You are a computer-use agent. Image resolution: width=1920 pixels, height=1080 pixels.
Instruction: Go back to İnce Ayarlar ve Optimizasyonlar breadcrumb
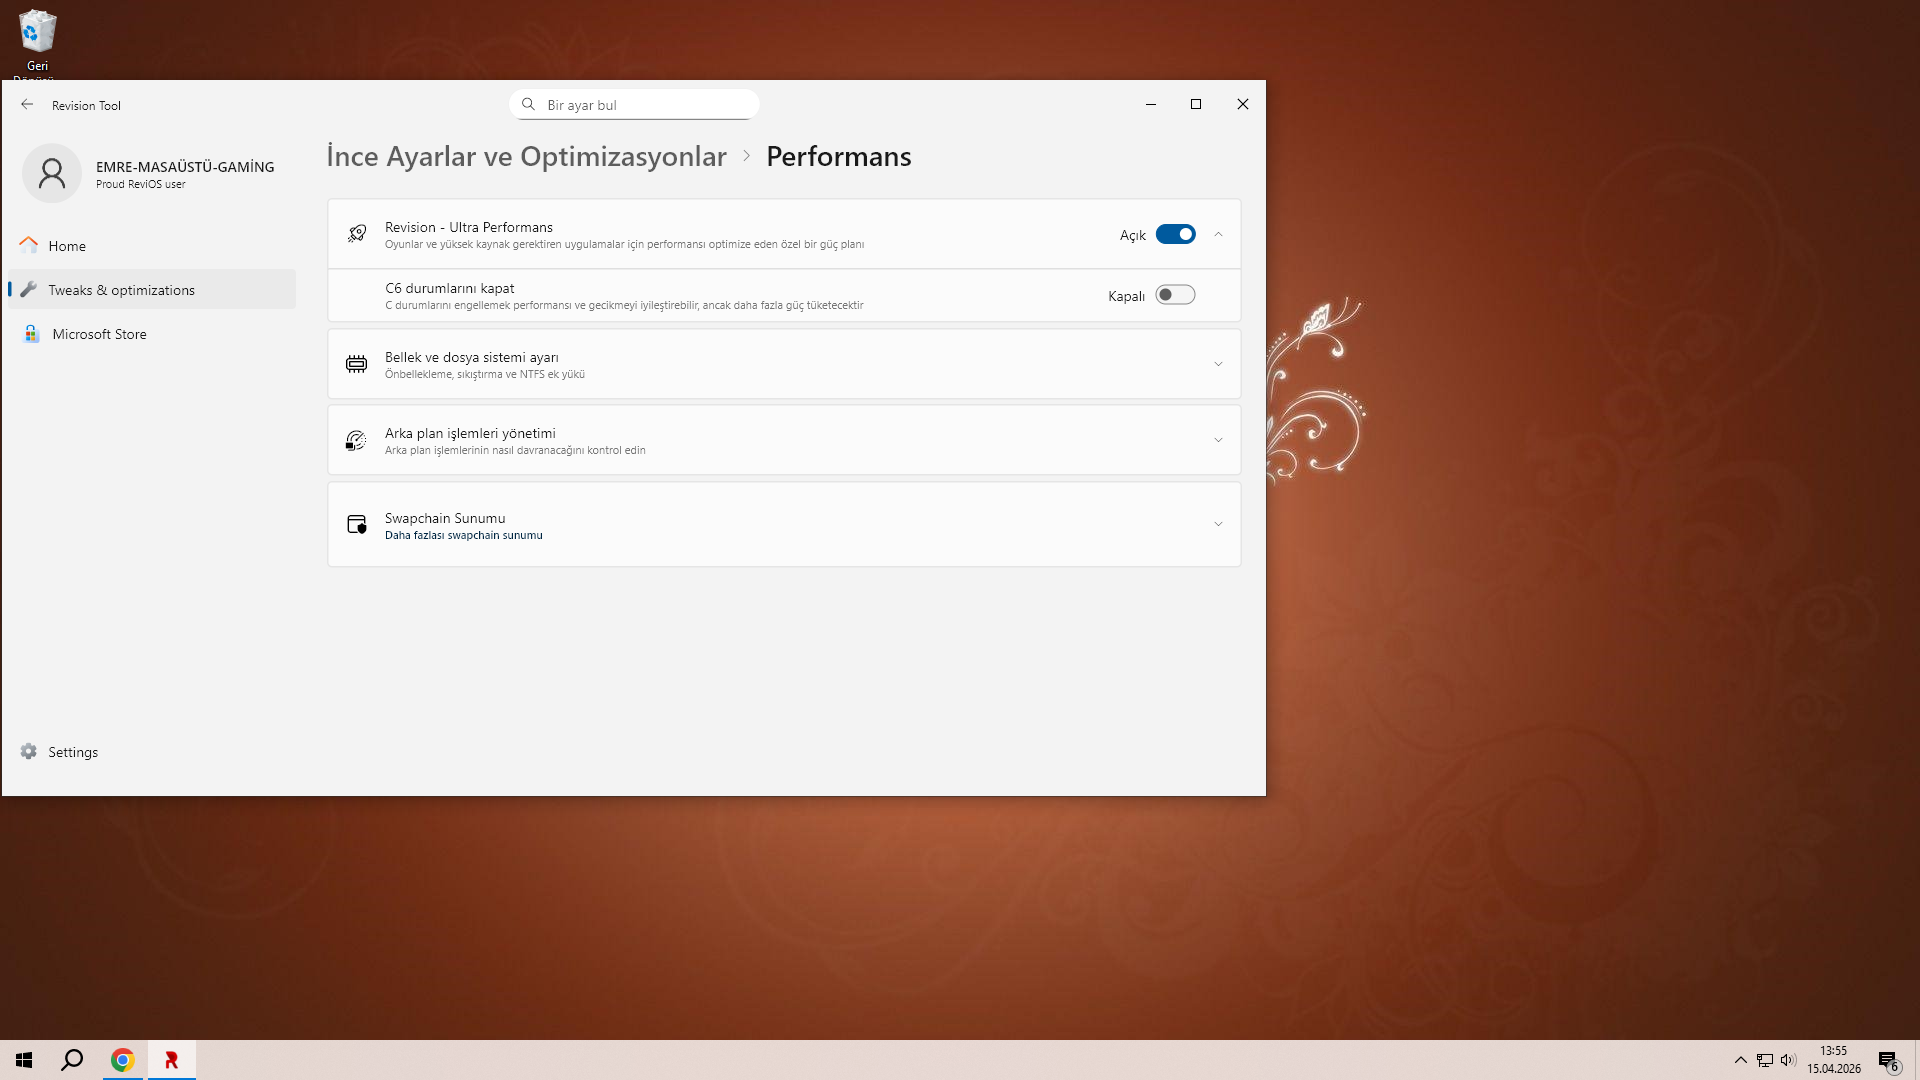click(526, 156)
